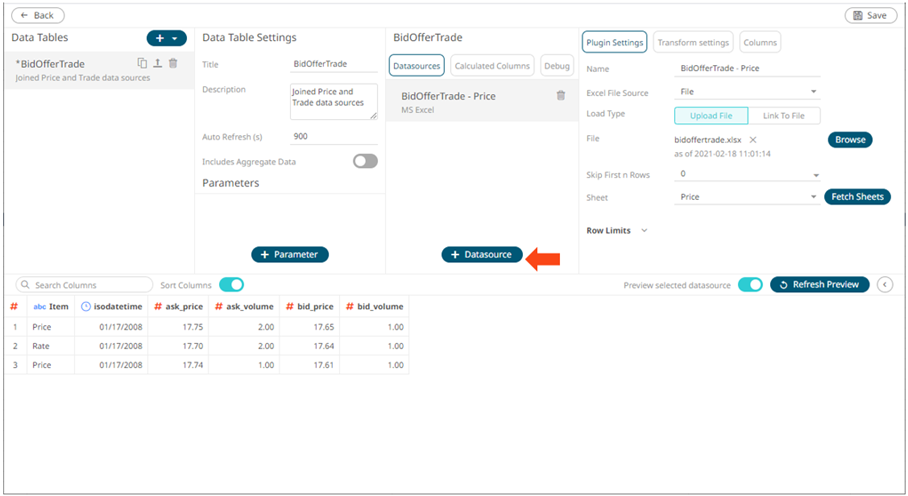Image resolution: width=908 pixels, height=496 pixels.
Task: Go back using the Back button
Action: pyautogui.click(x=38, y=16)
